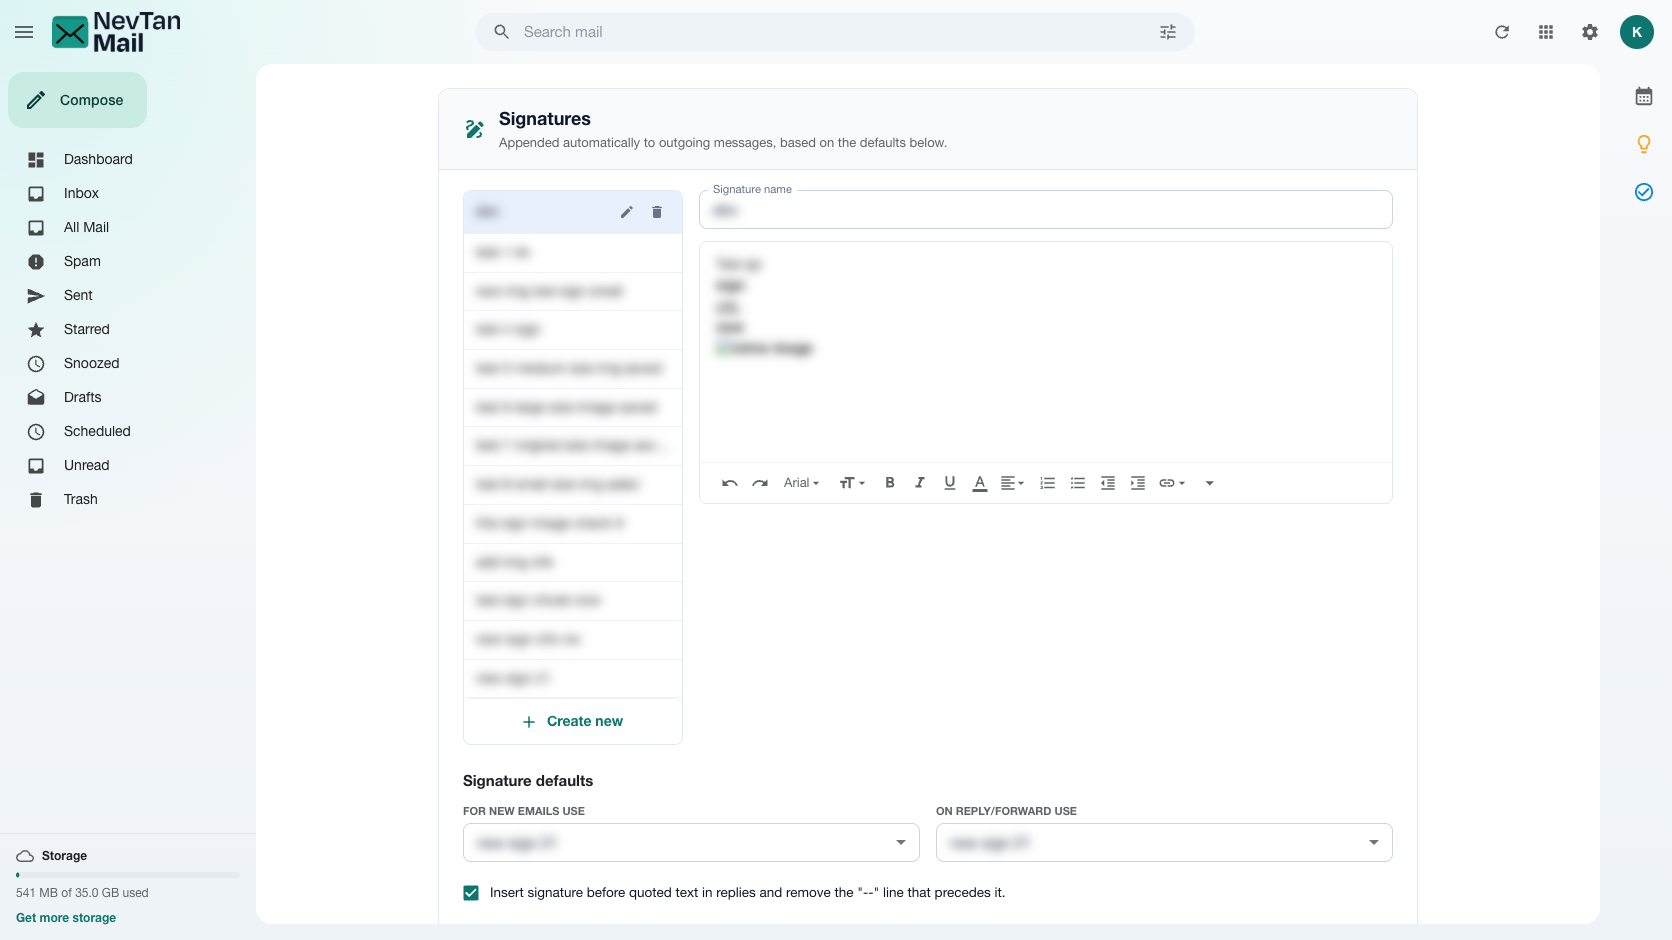Click Get more storage link

[66, 918]
